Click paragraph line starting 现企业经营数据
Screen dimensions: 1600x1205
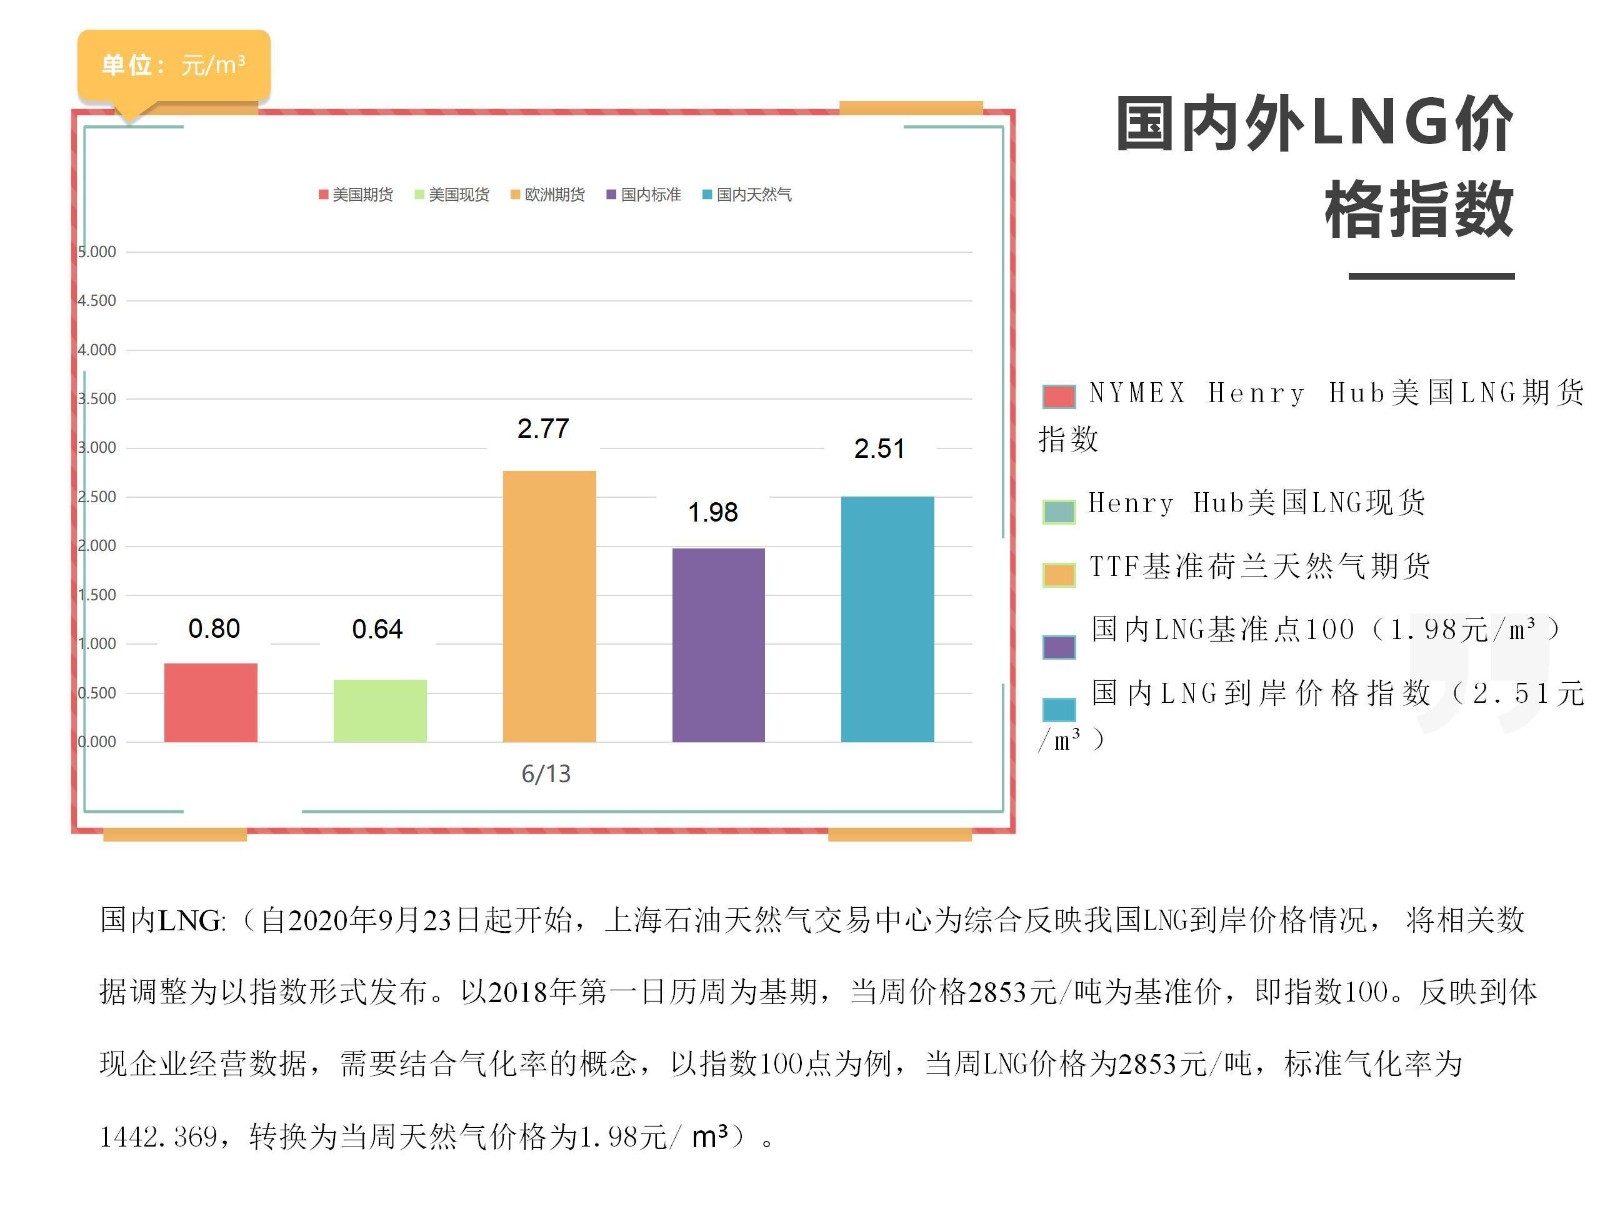click(x=781, y=1064)
